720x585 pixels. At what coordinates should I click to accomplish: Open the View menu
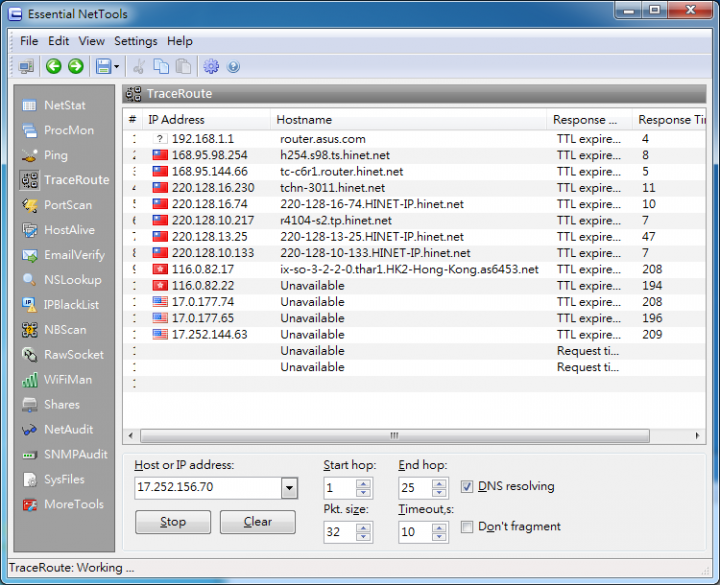pos(91,41)
